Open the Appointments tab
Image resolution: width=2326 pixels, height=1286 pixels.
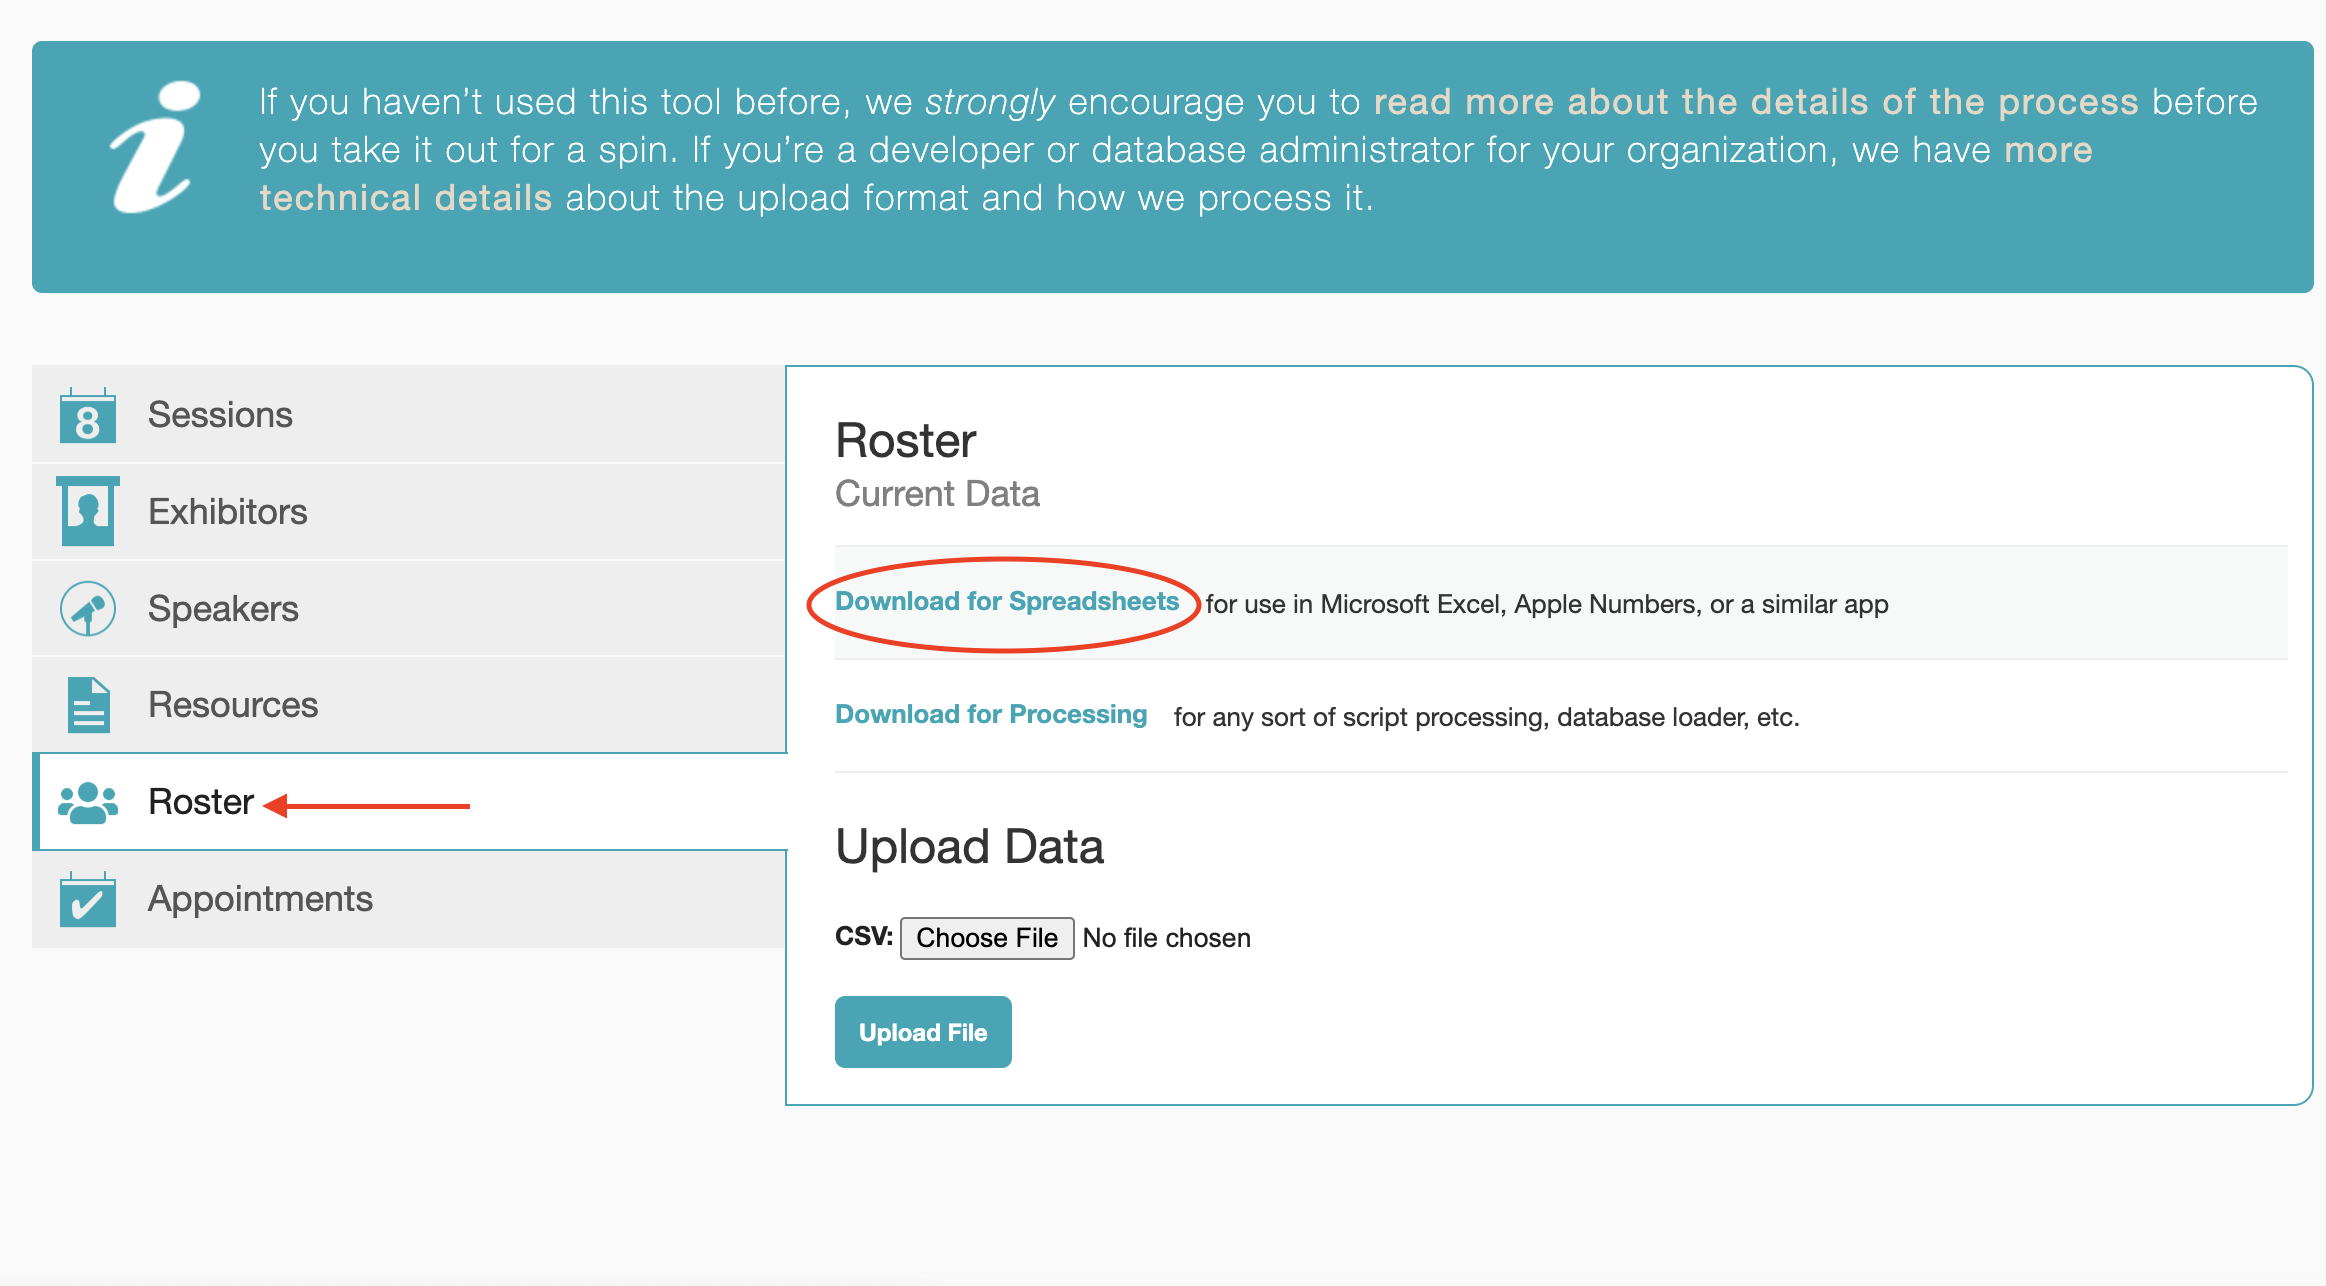pyautogui.click(x=260, y=899)
